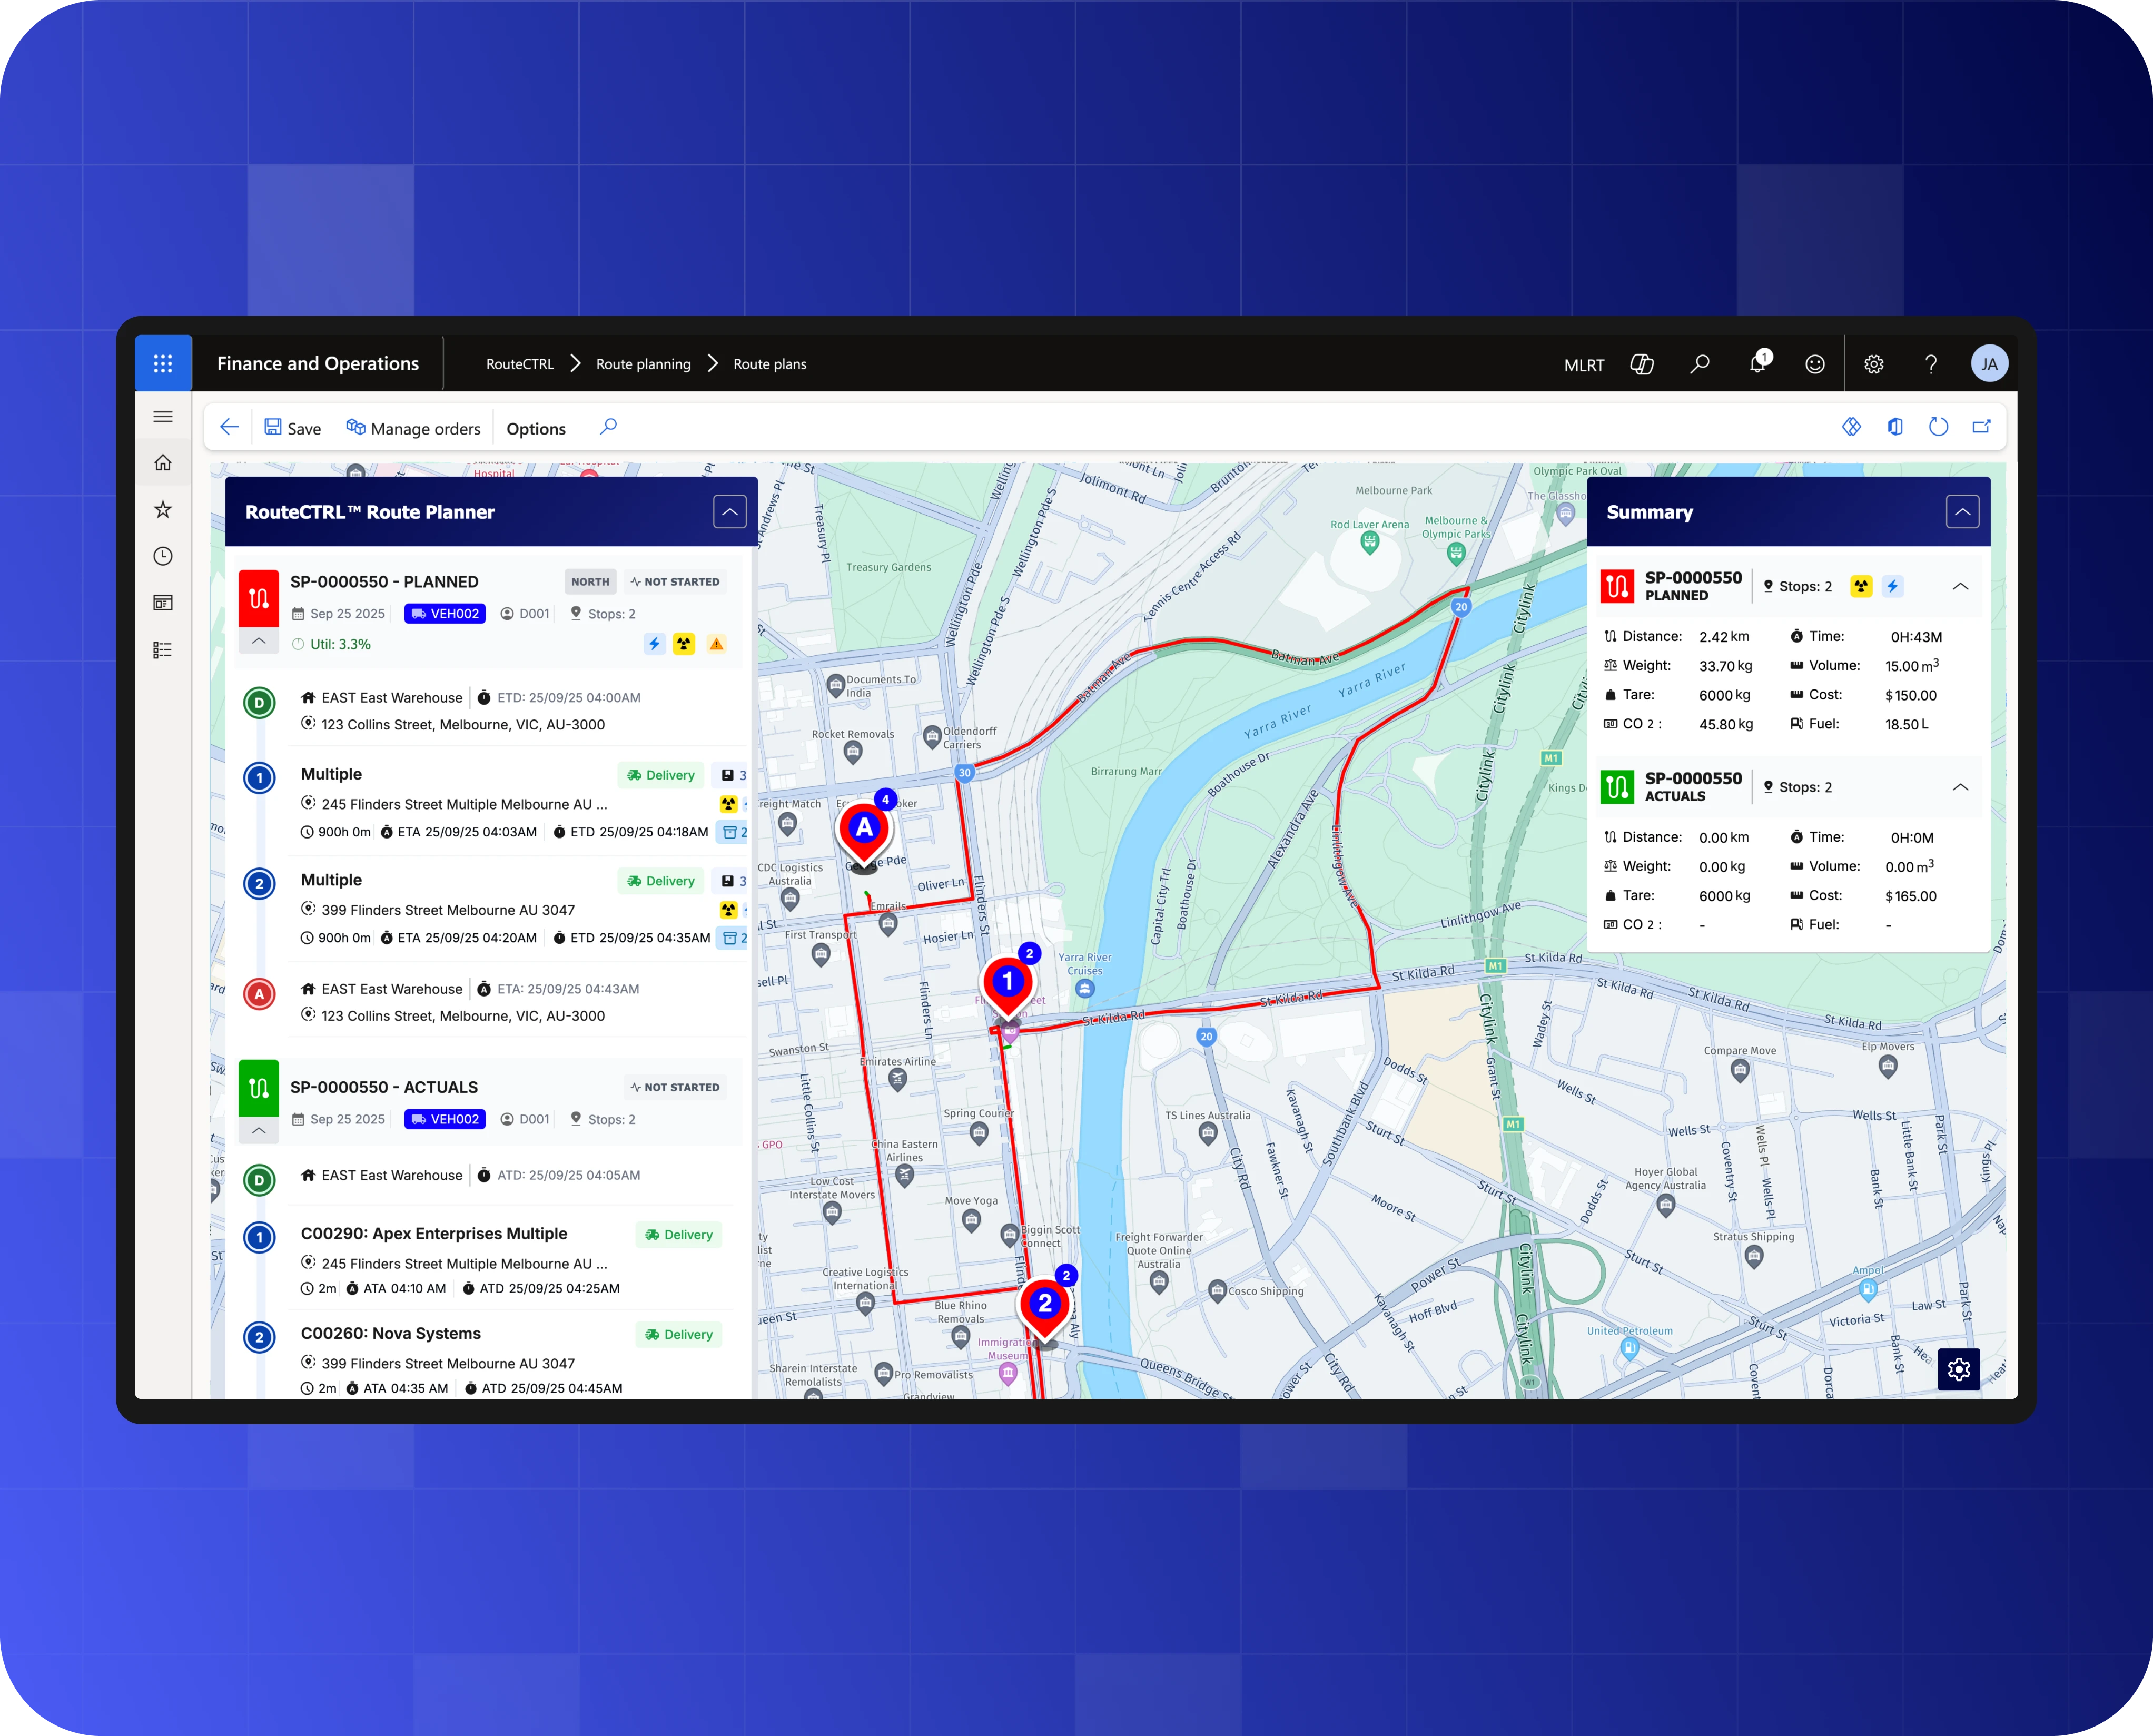Click the action bar search magnifier
This screenshot has height=1736, width=2153.
pyautogui.click(x=608, y=427)
